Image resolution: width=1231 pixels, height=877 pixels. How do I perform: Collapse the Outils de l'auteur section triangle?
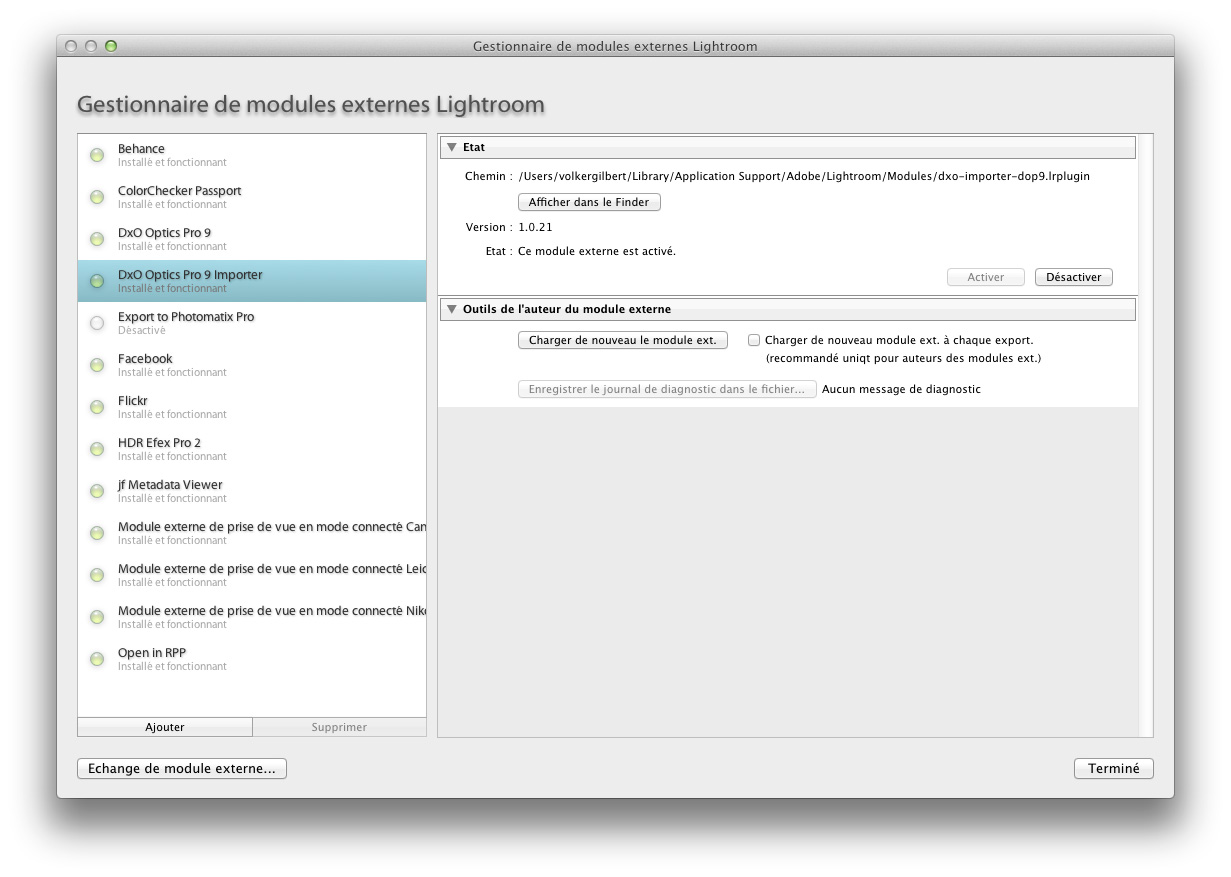[452, 309]
